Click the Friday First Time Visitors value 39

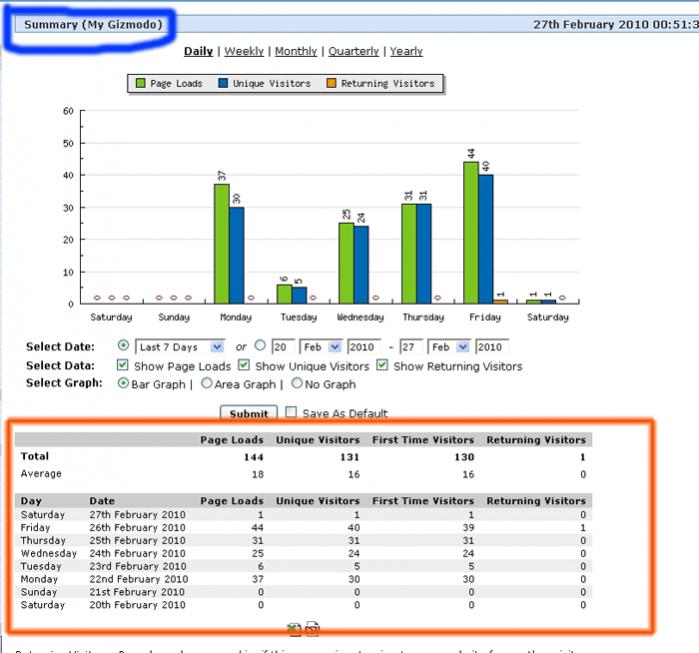469,527
